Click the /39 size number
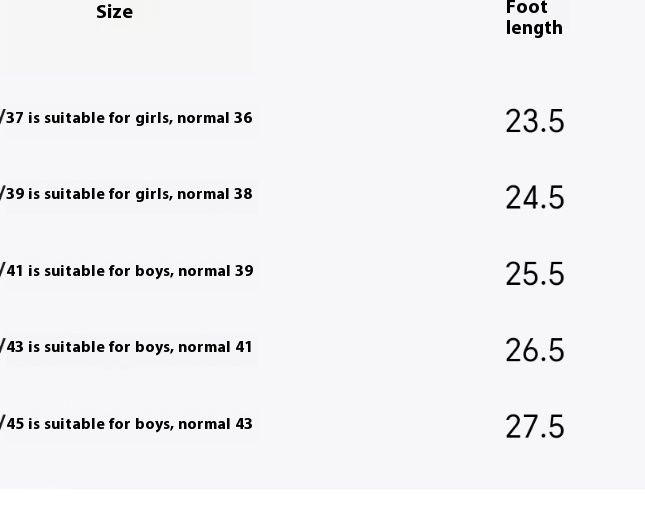 click(12, 194)
